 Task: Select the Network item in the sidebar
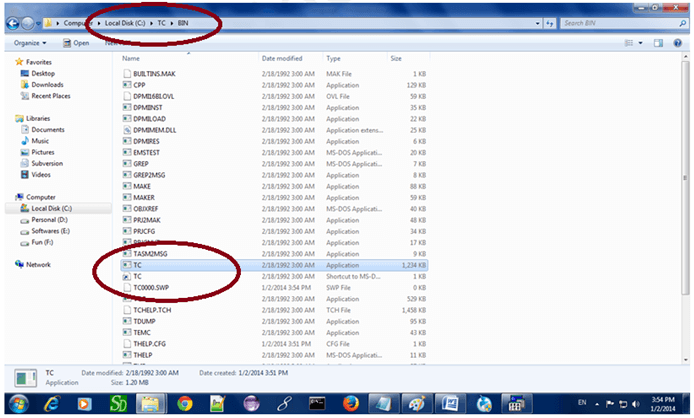(37, 265)
